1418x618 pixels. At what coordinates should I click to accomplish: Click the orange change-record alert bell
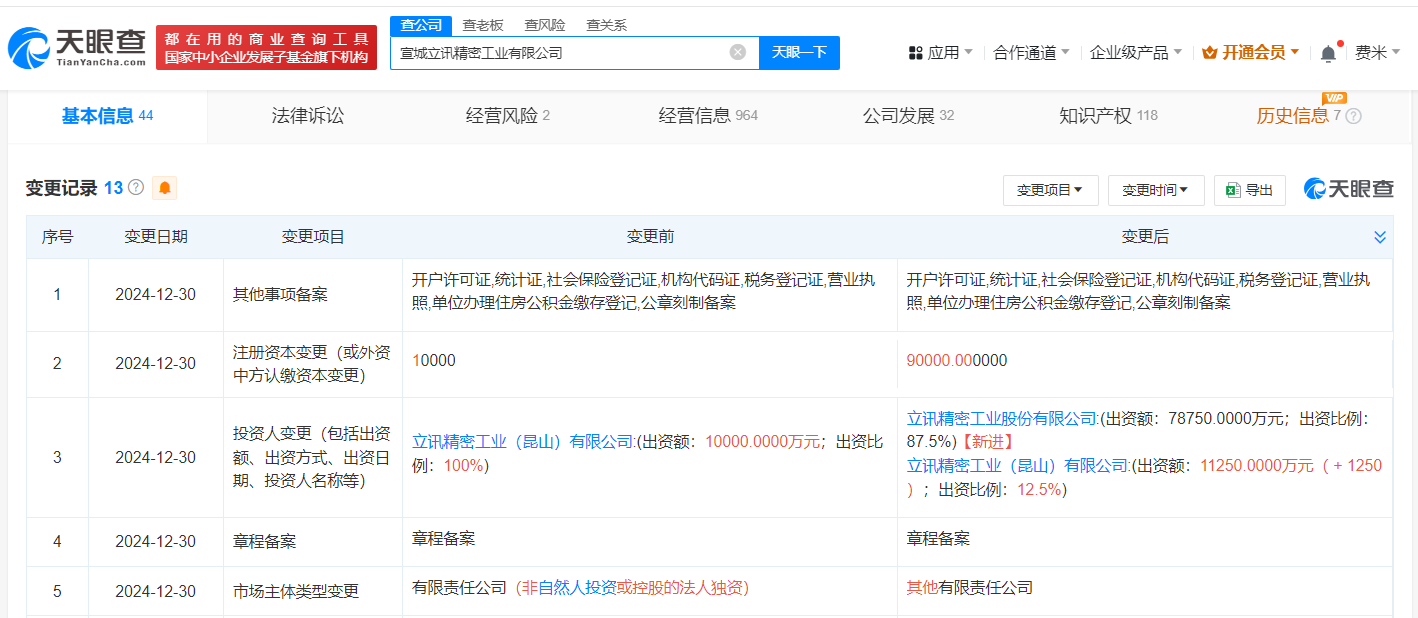164,188
